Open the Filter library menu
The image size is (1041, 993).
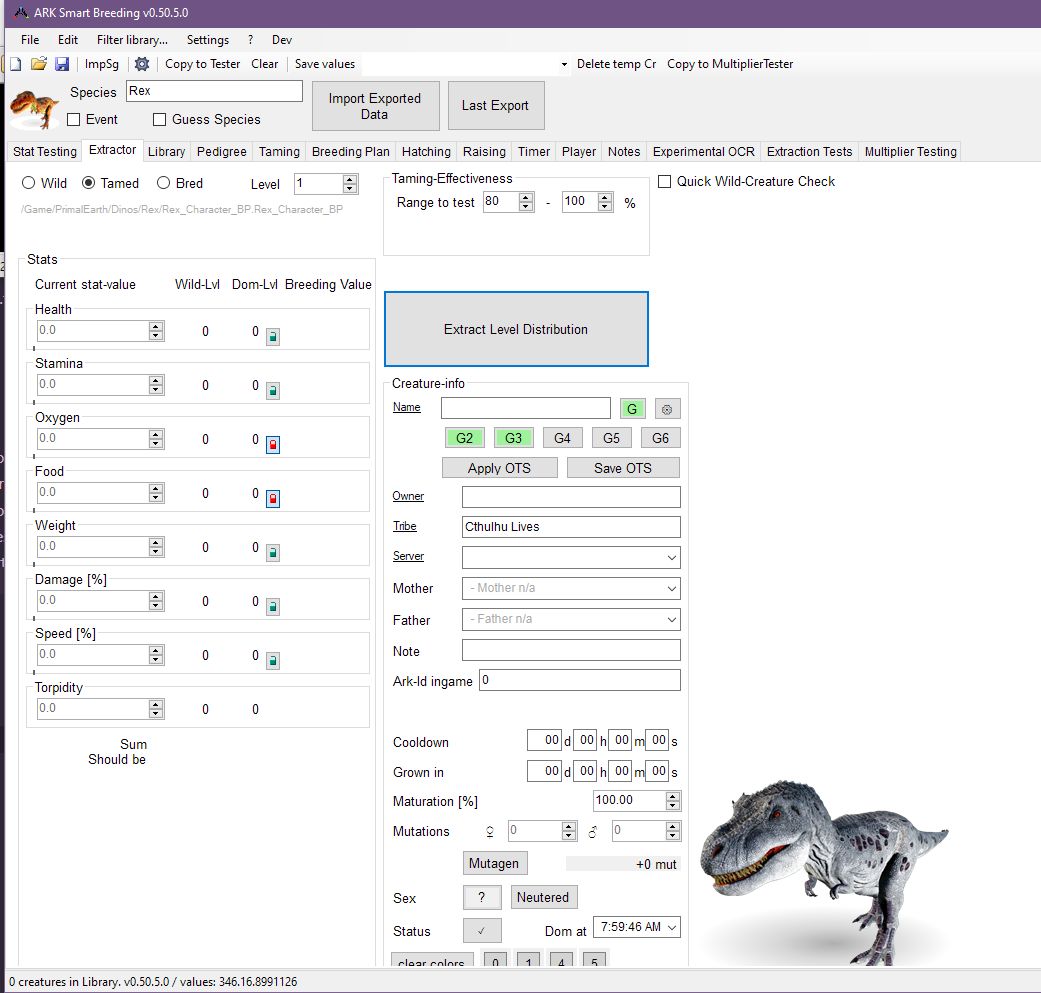(x=132, y=40)
